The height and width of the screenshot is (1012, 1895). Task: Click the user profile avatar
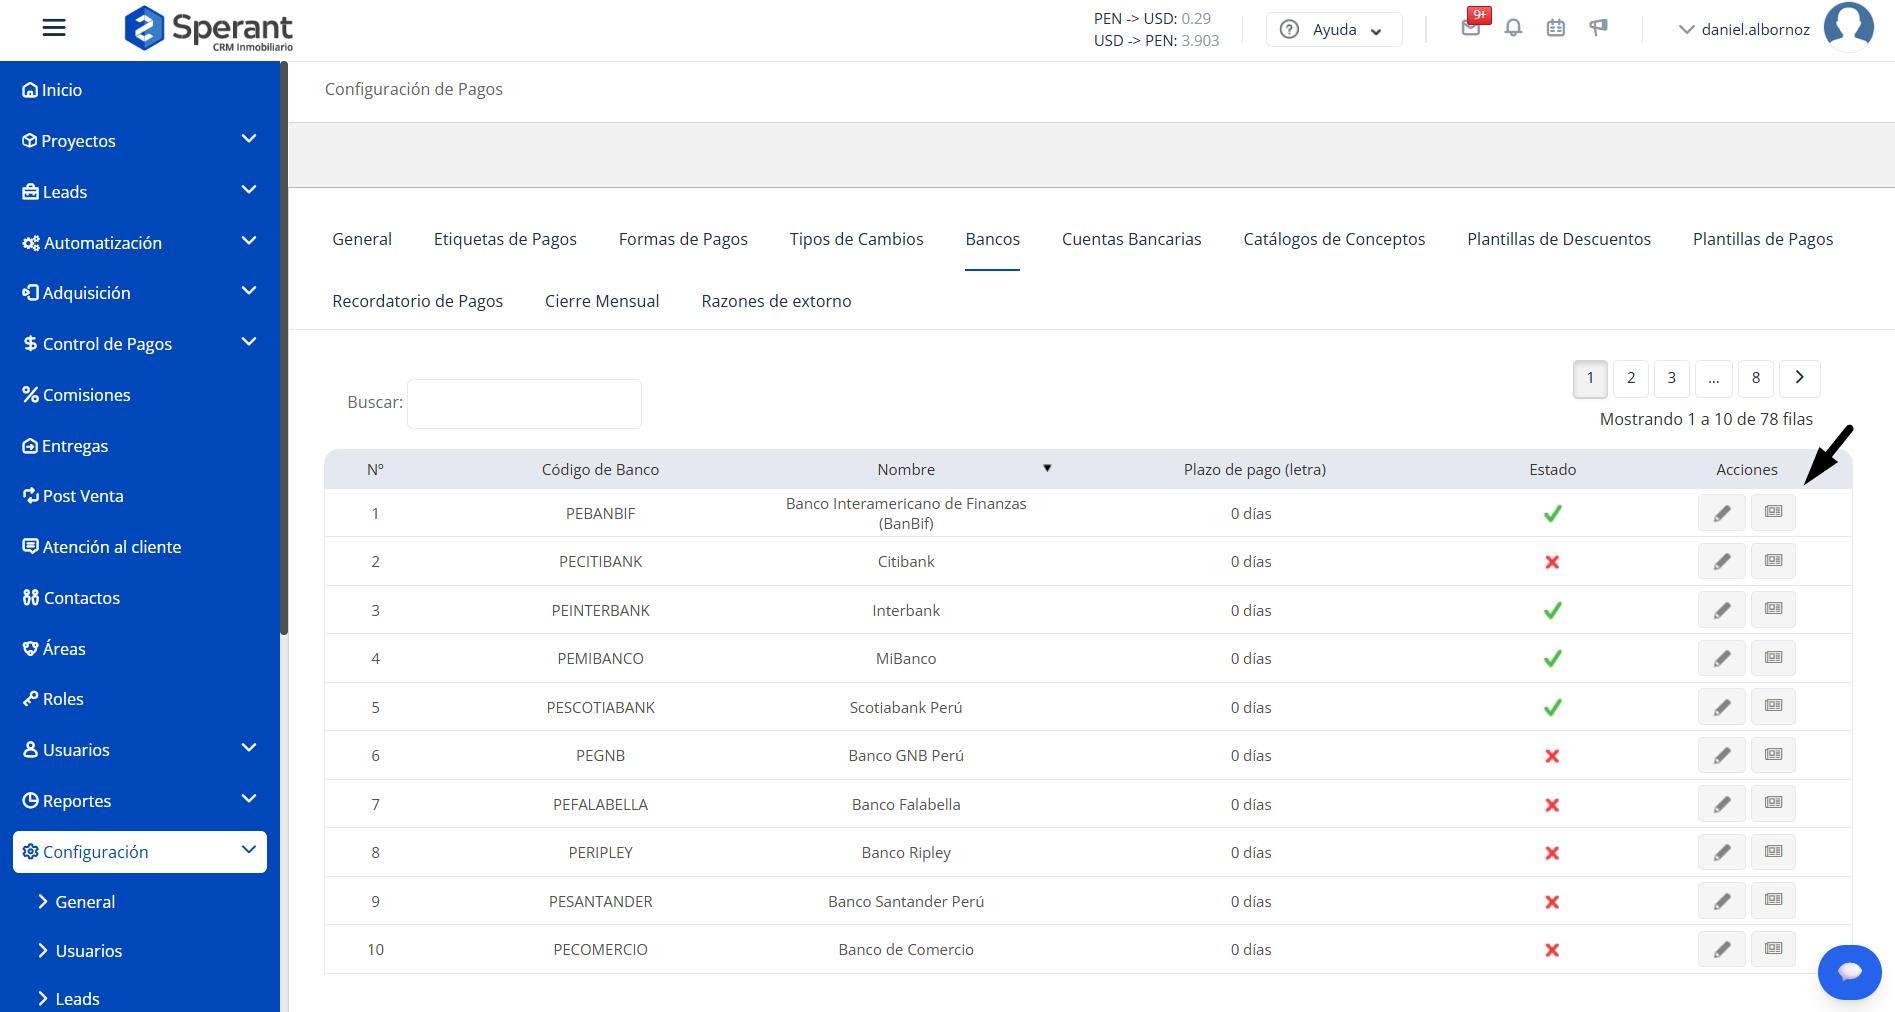coord(1848,27)
